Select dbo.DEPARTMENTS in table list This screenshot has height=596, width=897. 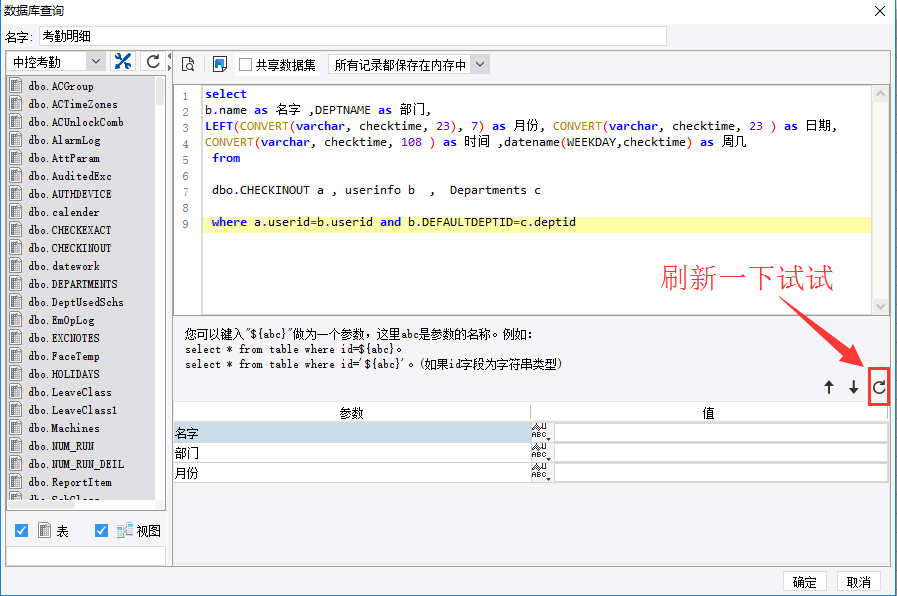click(x=73, y=284)
